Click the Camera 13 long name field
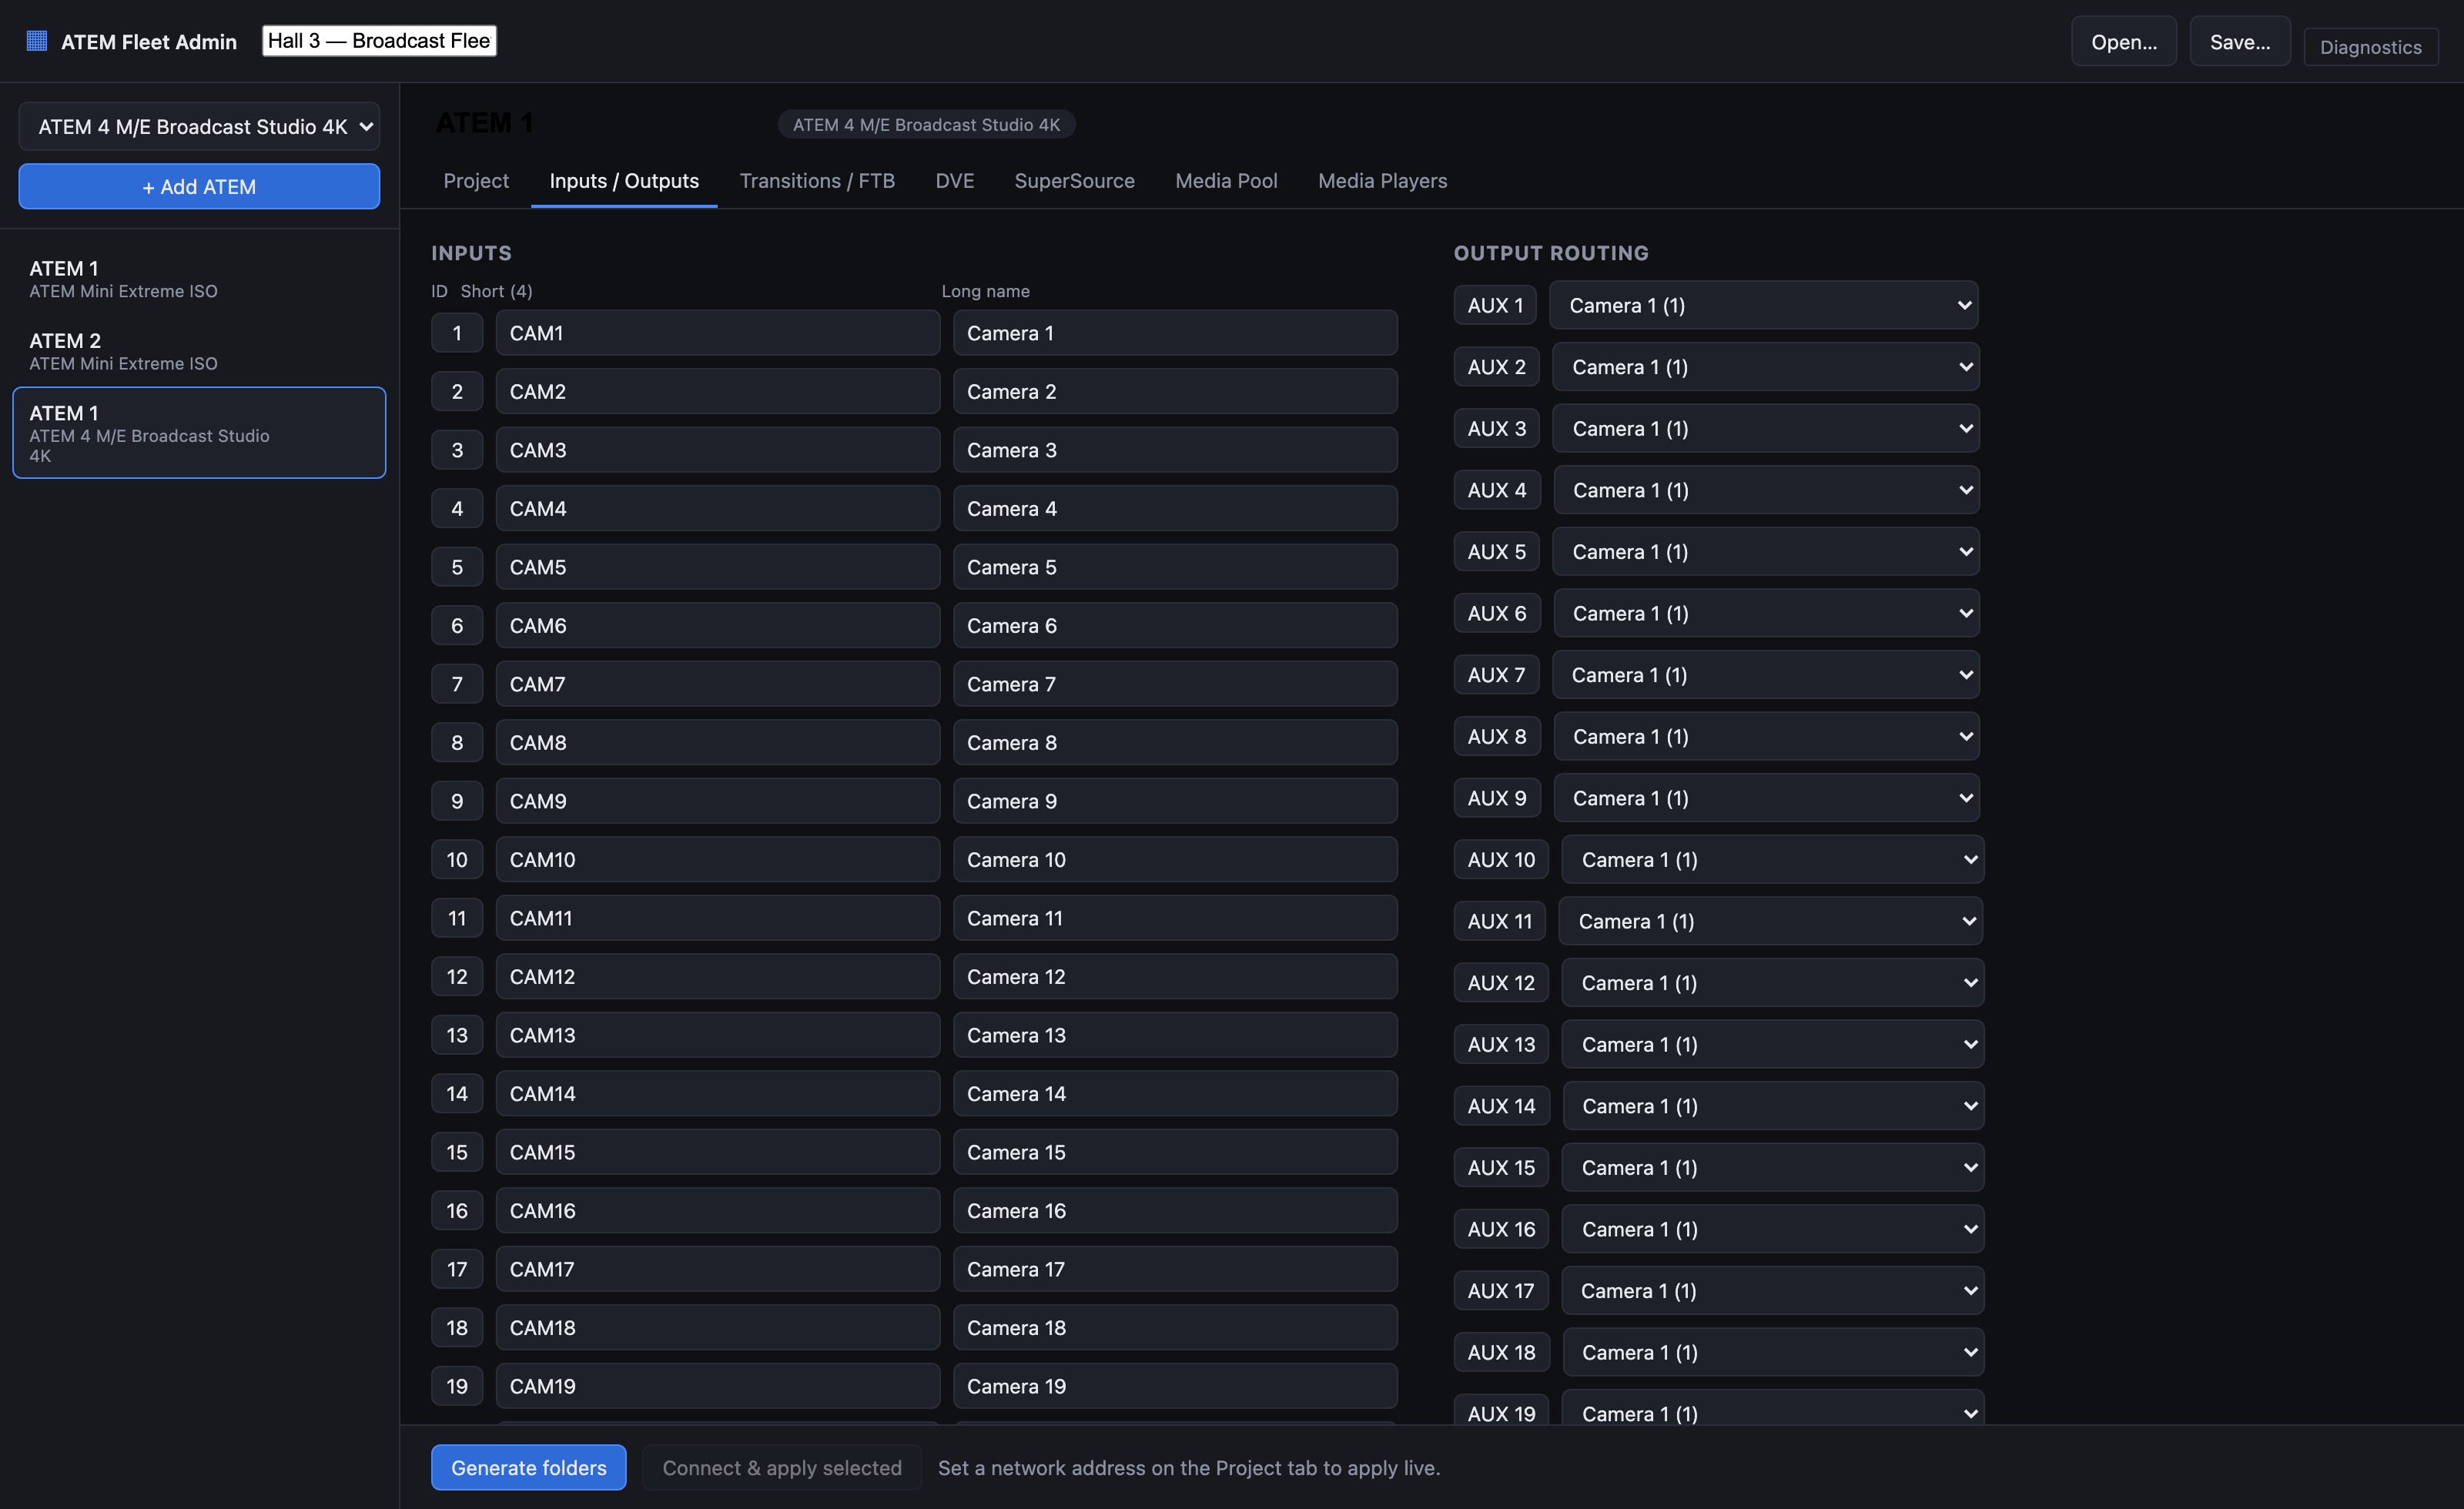2464x1509 pixels. click(1175, 1035)
